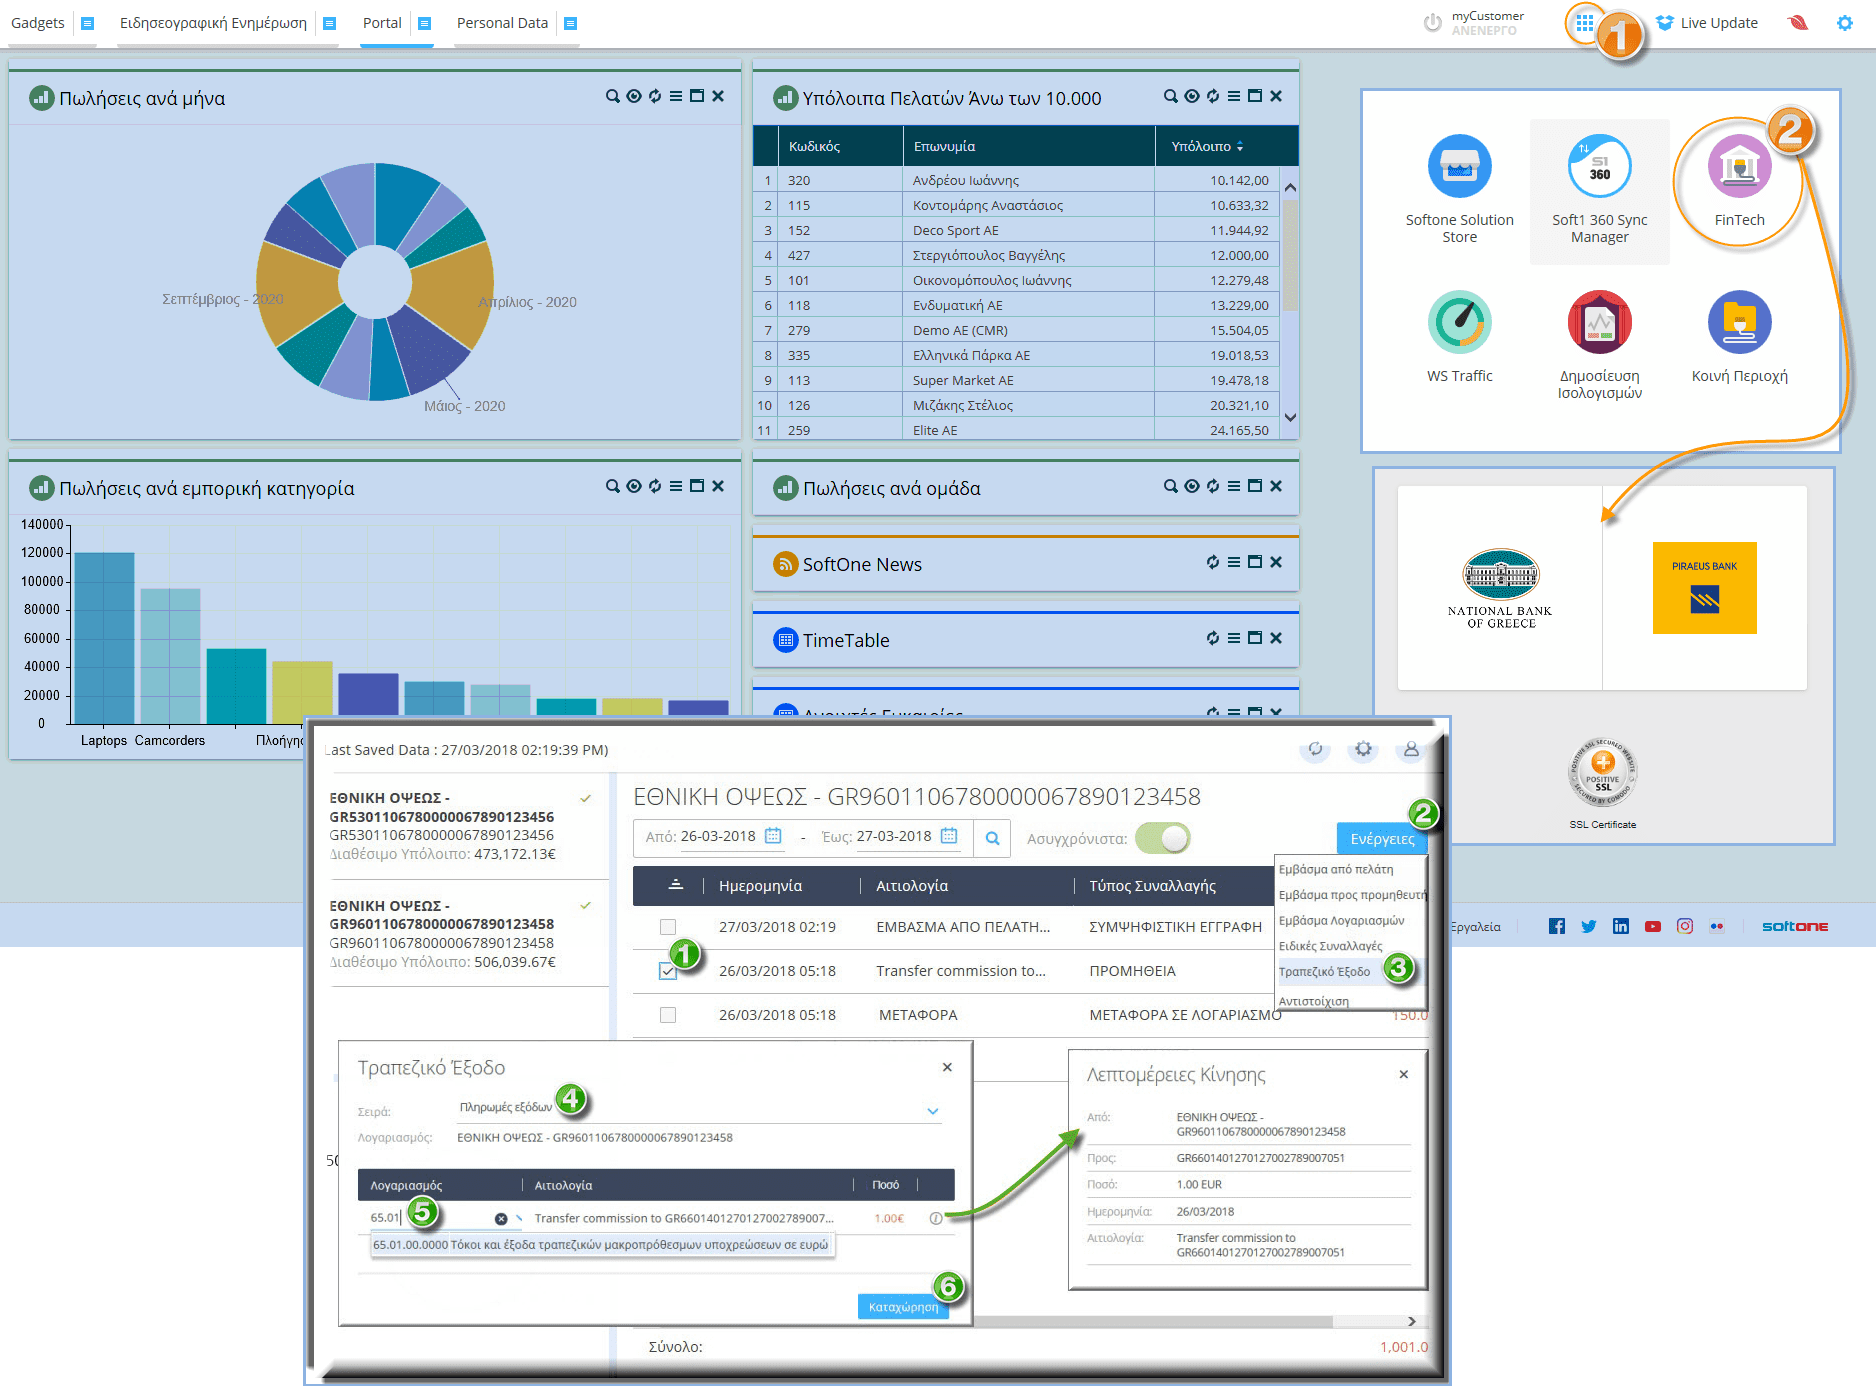Switch to the Personal Data tab
Image resolution: width=1876 pixels, height=1386 pixels.
(x=502, y=23)
